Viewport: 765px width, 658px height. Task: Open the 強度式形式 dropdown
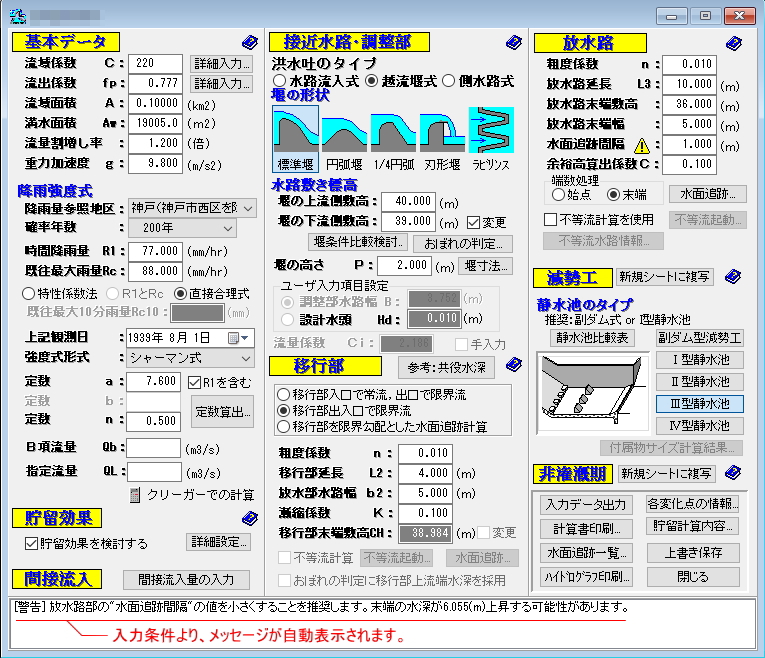(x=191, y=357)
